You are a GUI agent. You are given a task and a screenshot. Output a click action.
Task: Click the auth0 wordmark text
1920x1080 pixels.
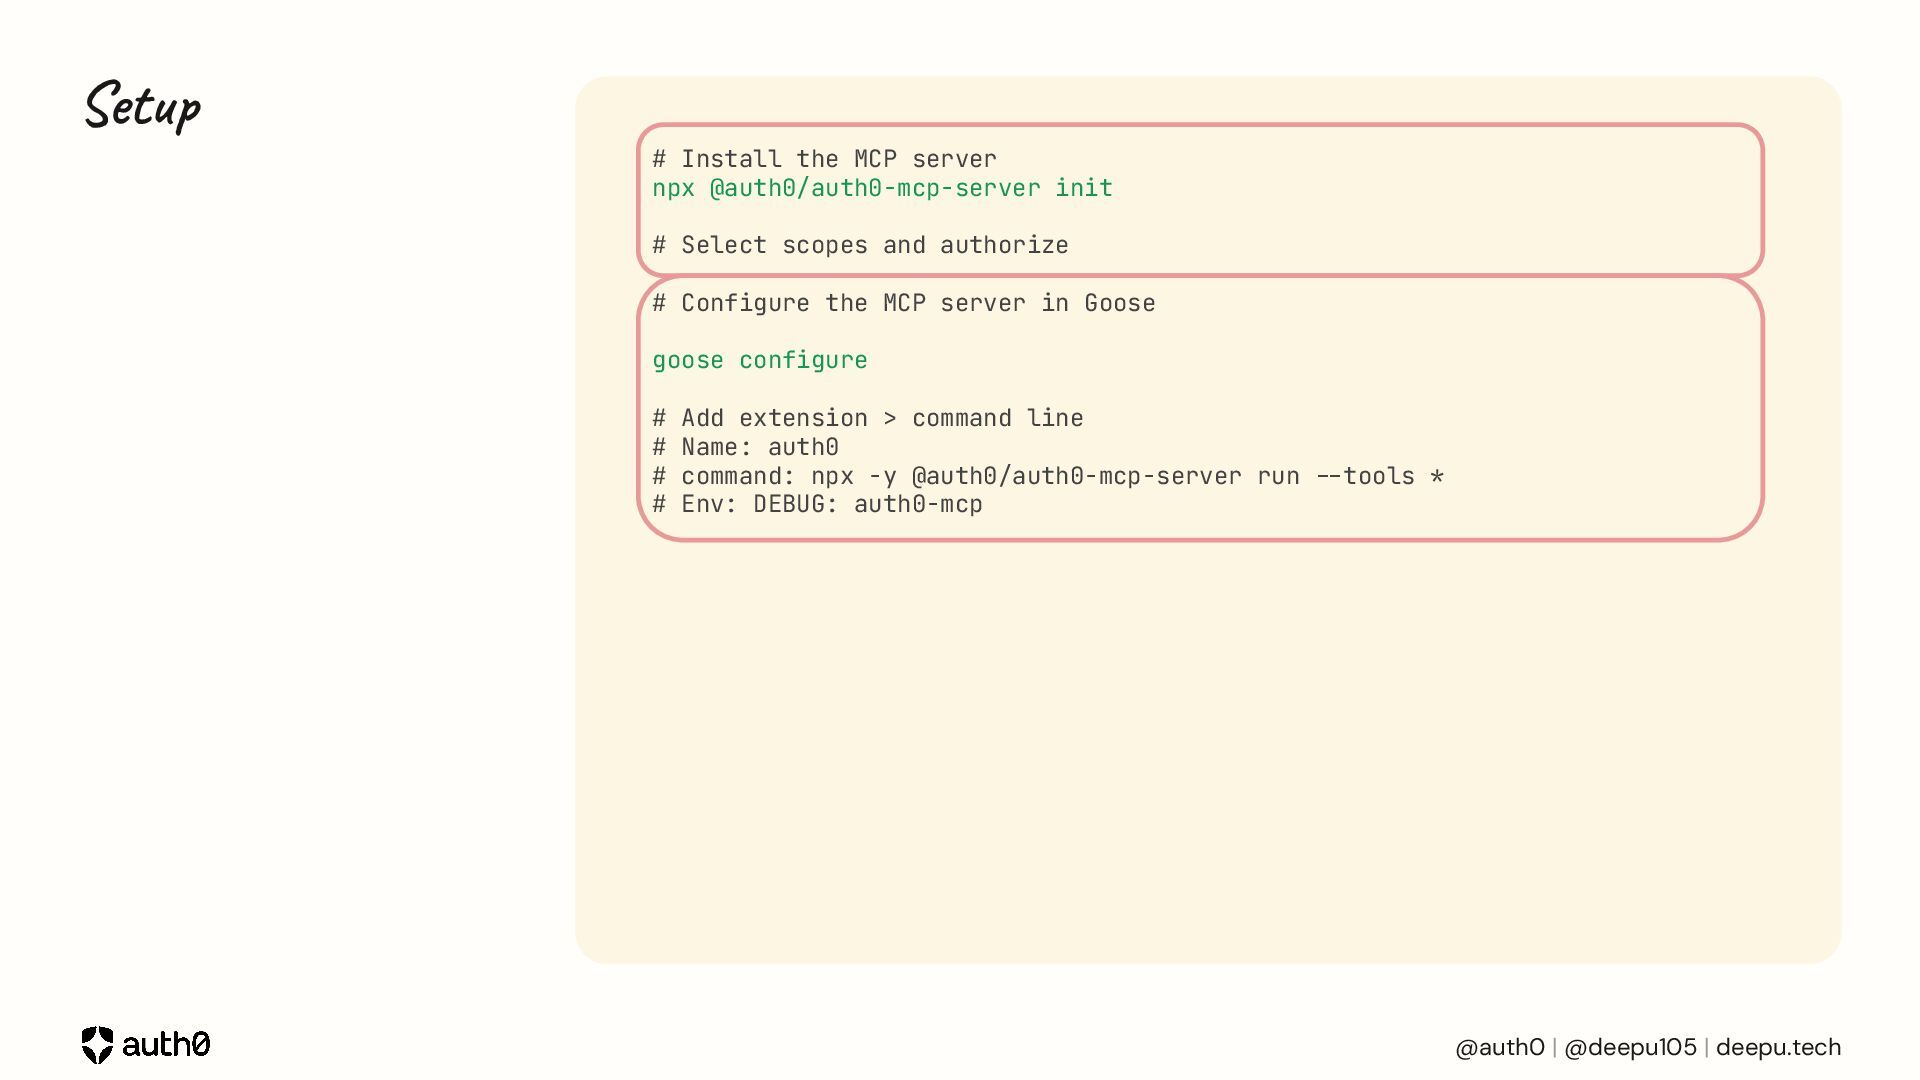(166, 1045)
